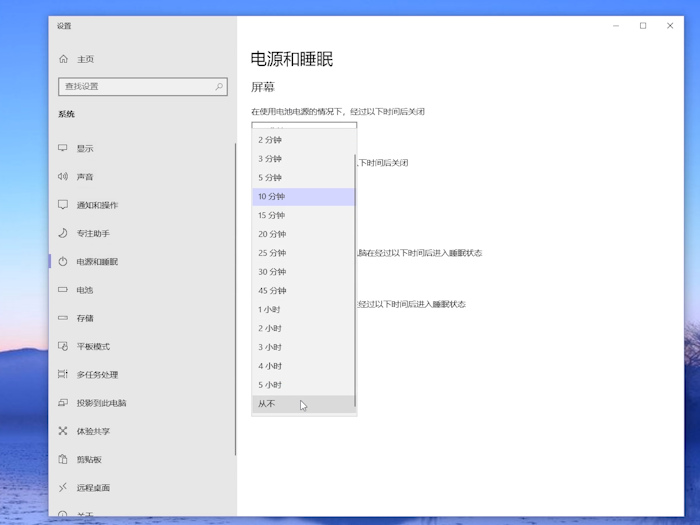Open 剪贴板 settings label
This screenshot has width=700, height=525.
(89, 459)
